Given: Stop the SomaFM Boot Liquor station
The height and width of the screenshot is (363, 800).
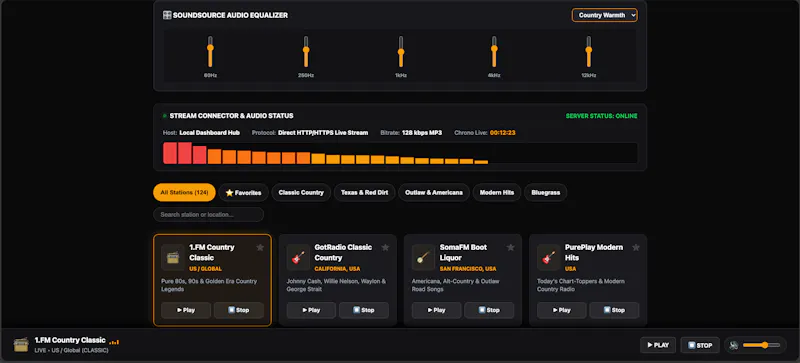Looking at the screenshot, I should 489,310.
